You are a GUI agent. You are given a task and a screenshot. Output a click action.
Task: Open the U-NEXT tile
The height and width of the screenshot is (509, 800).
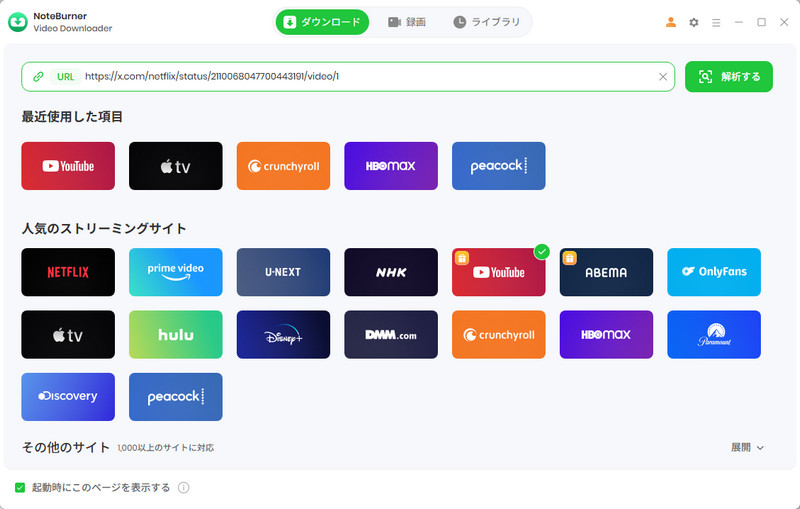click(283, 272)
